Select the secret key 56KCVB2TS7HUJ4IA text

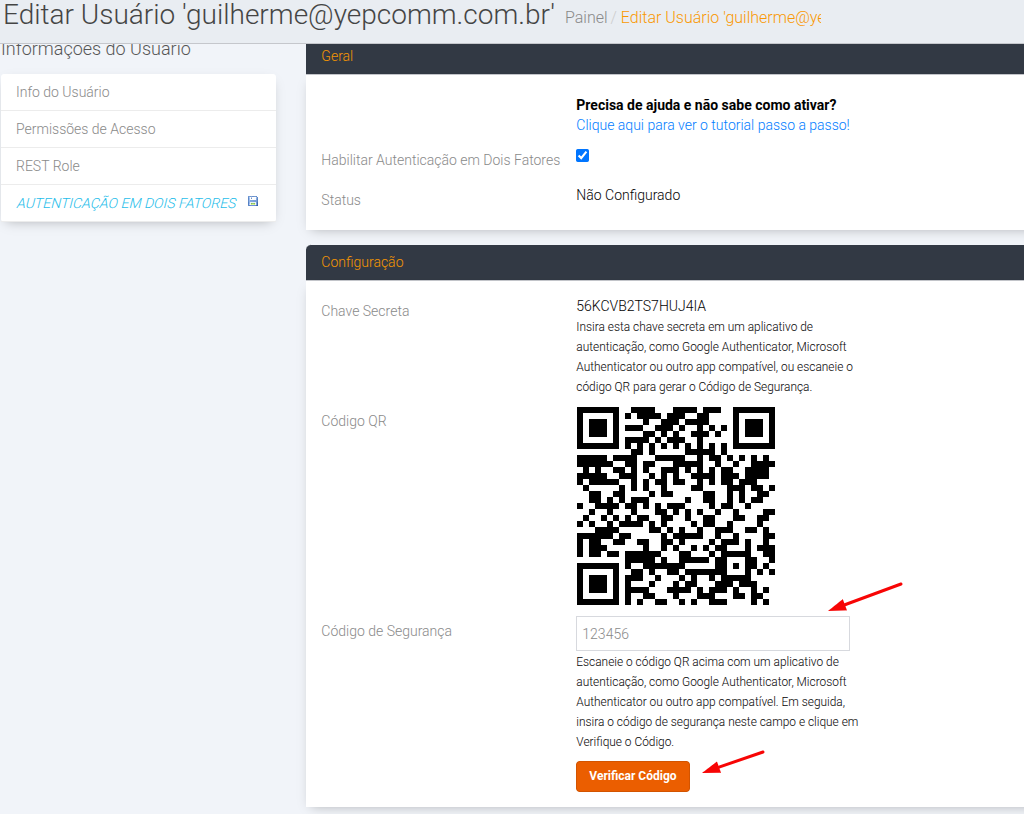pos(641,306)
